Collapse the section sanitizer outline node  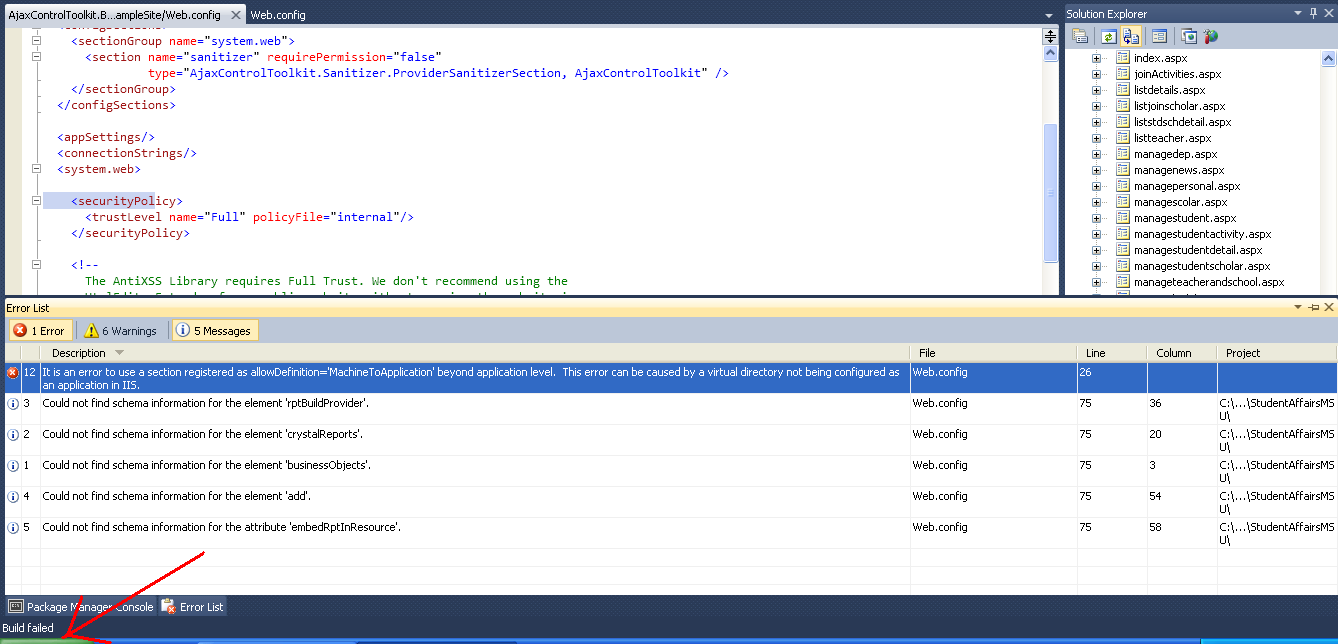tap(36, 57)
